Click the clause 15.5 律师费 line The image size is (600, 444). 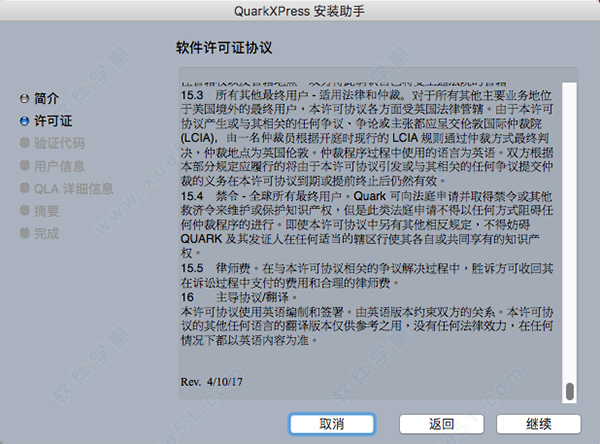[x=367, y=268]
